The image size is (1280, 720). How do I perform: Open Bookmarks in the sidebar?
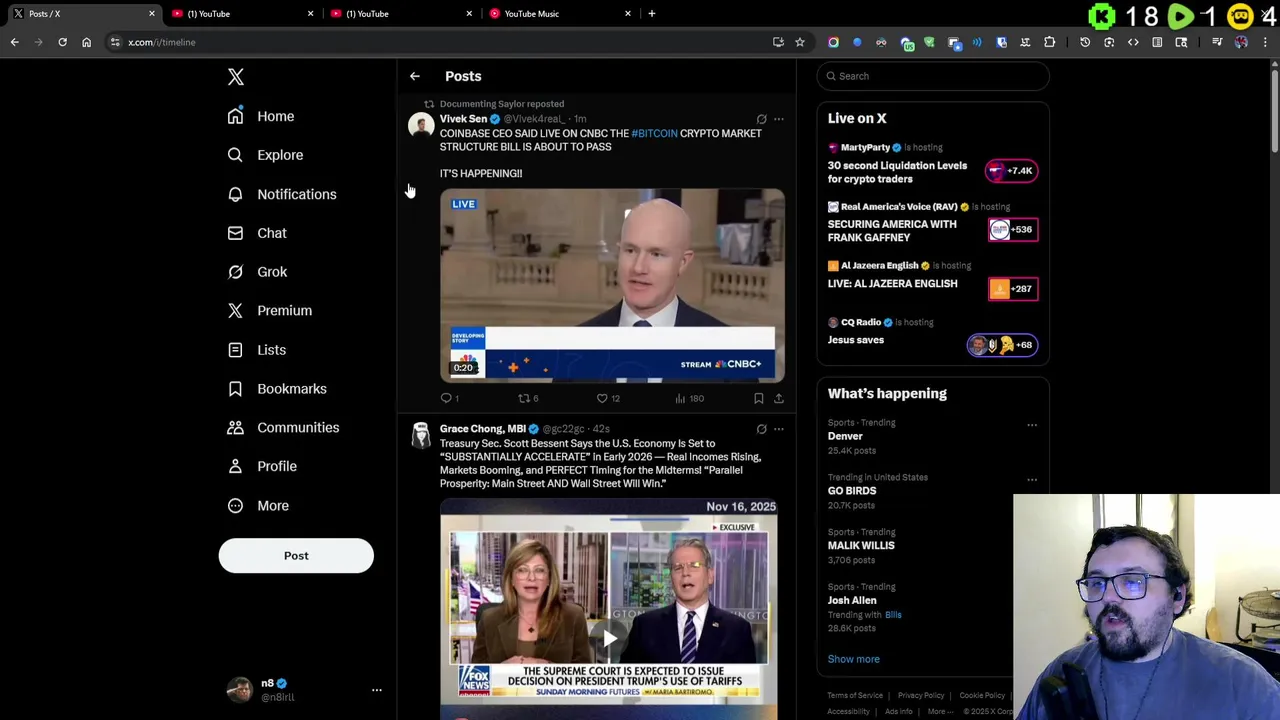point(277,389)
